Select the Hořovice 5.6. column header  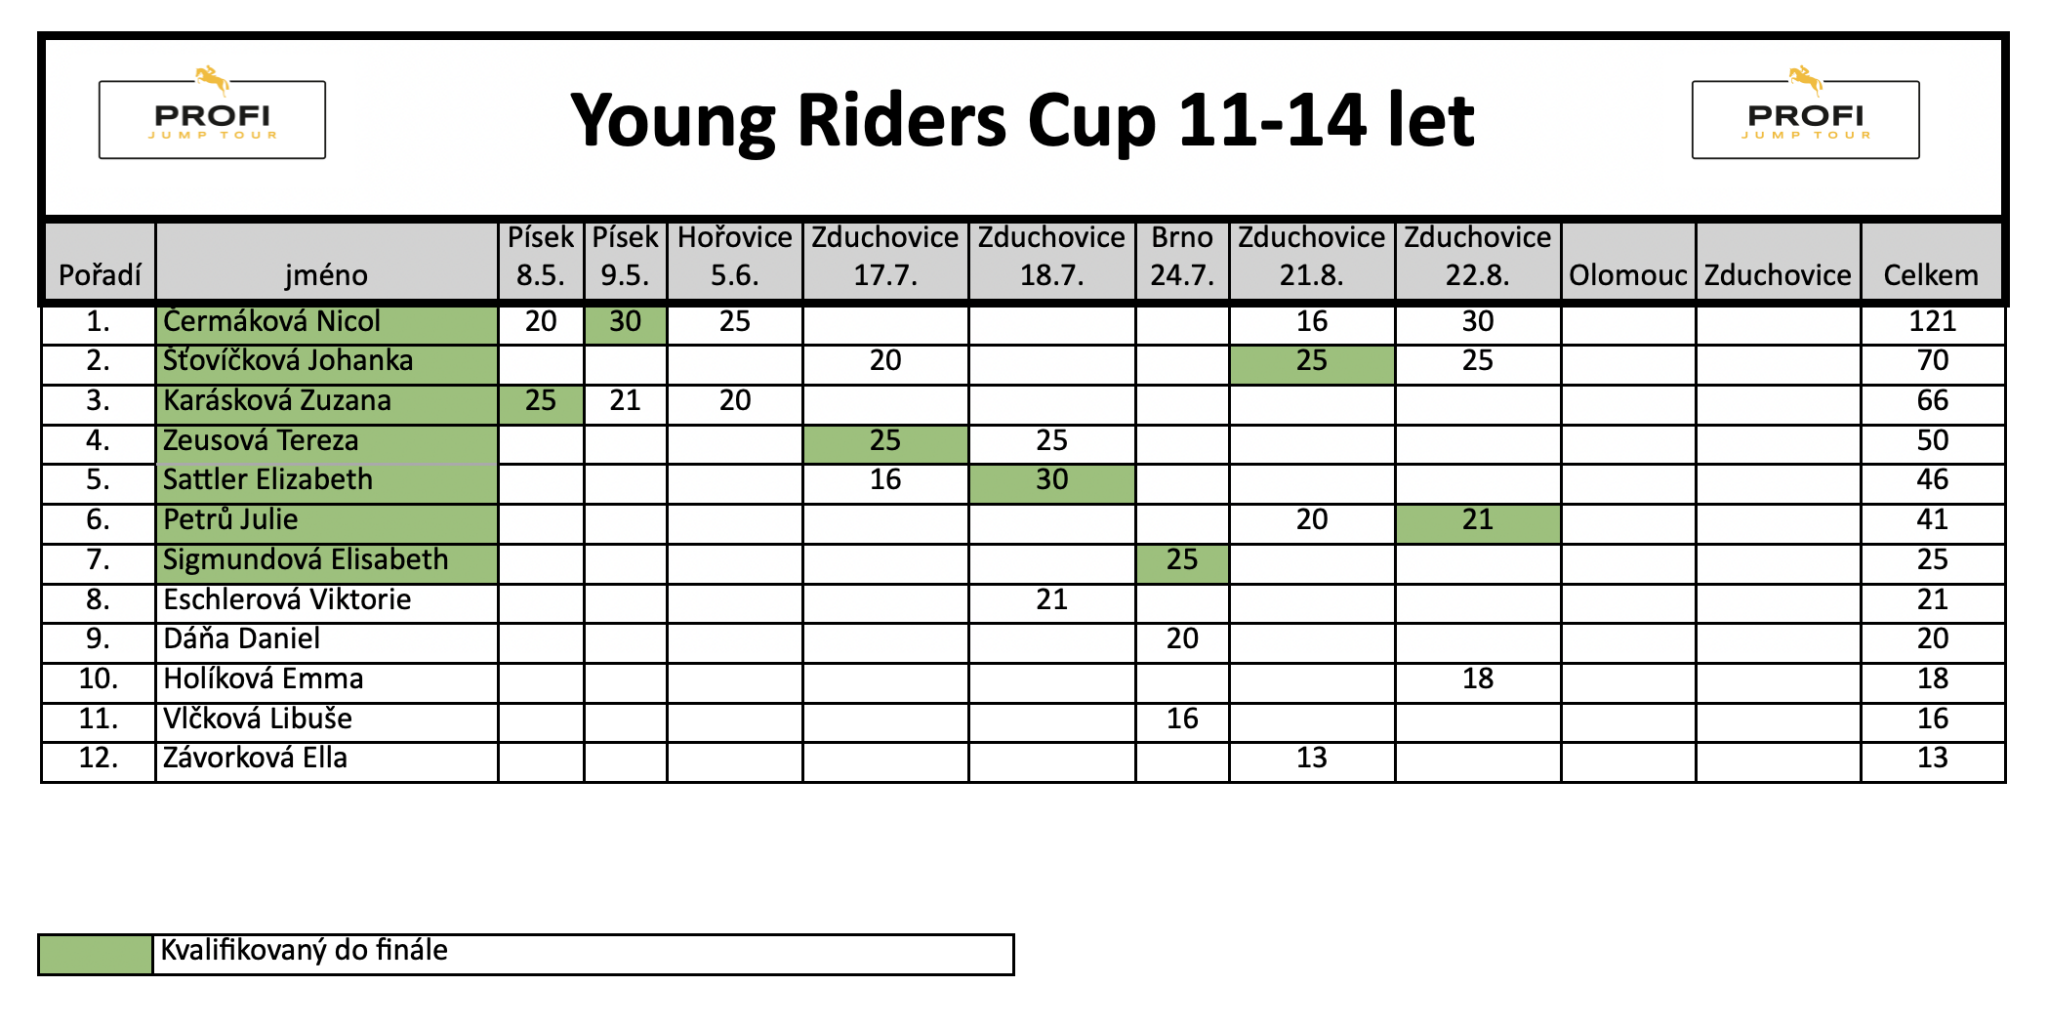click(x=735, y=261)
